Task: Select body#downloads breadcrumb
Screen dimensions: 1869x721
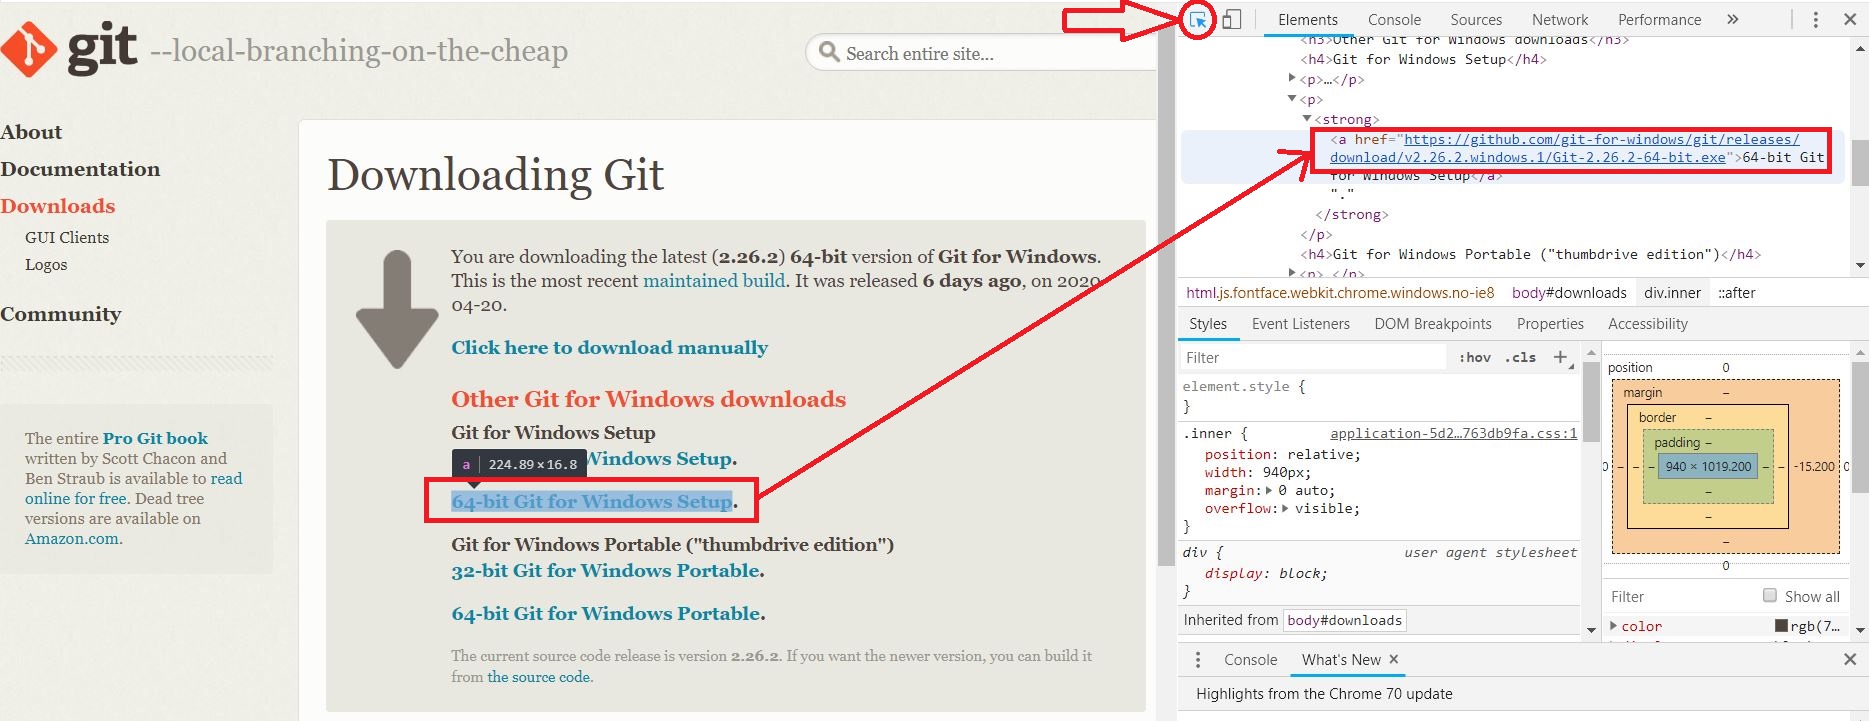Action: tap(1569, 293)
